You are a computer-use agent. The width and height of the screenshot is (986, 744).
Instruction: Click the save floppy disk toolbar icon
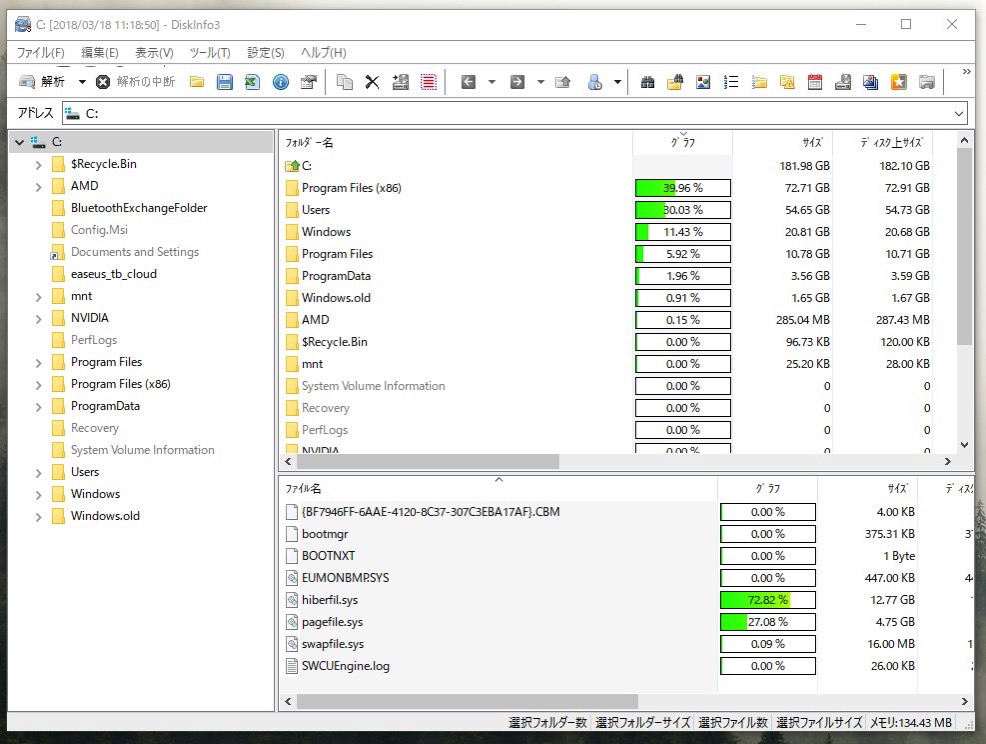coord(225,82)
